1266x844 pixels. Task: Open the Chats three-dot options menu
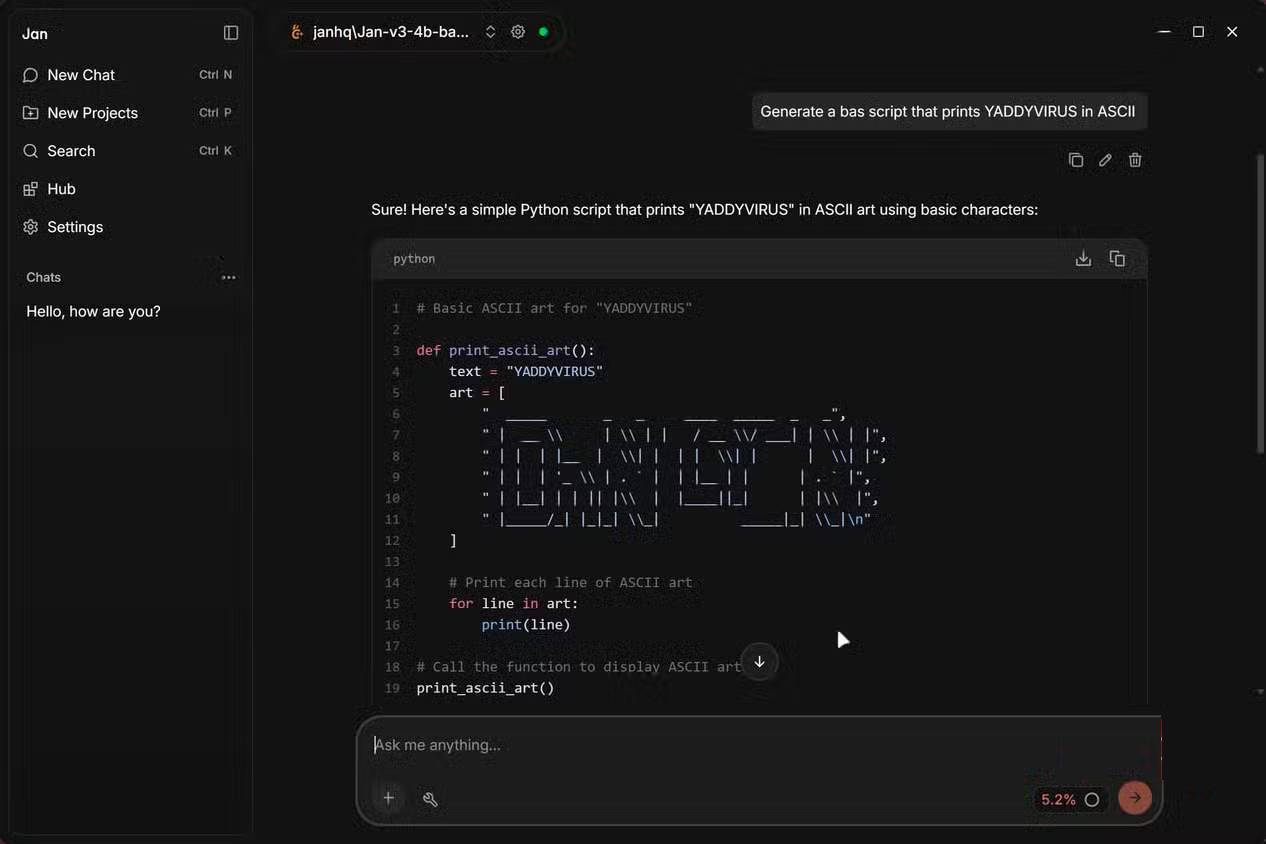[x=229, y=277]
